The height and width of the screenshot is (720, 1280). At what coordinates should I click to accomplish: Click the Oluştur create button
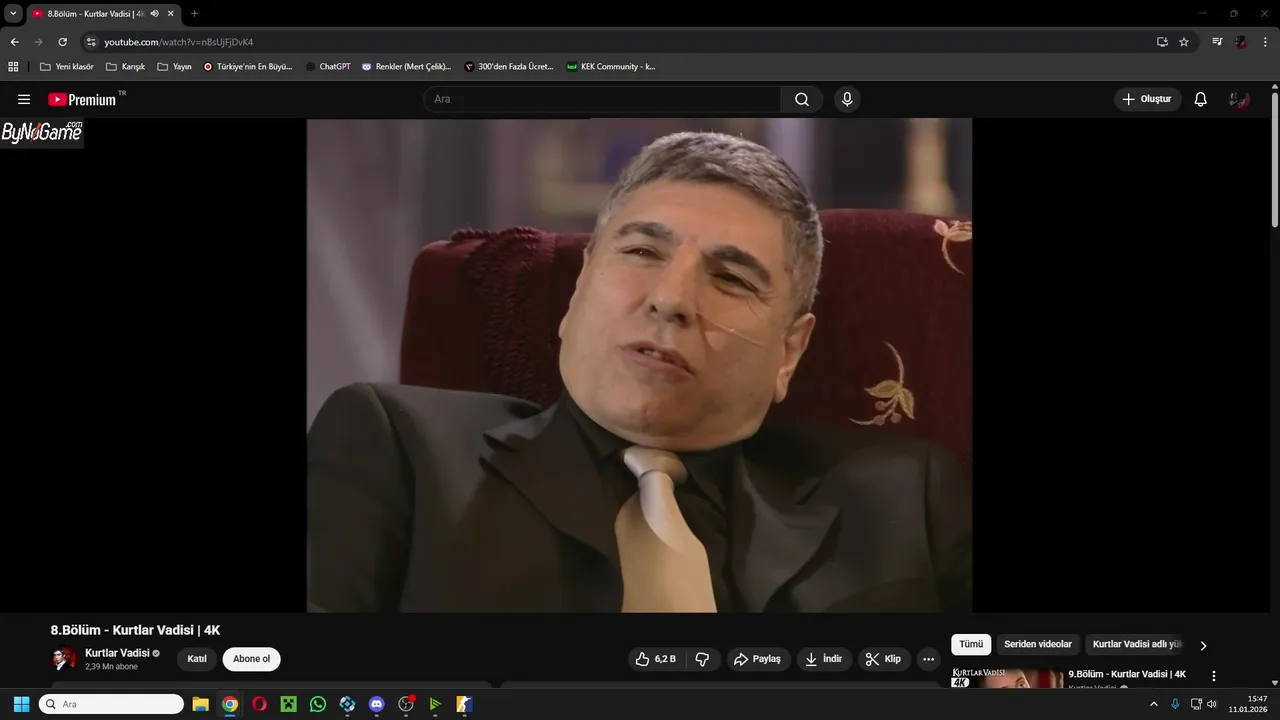tap(1147, 99)
